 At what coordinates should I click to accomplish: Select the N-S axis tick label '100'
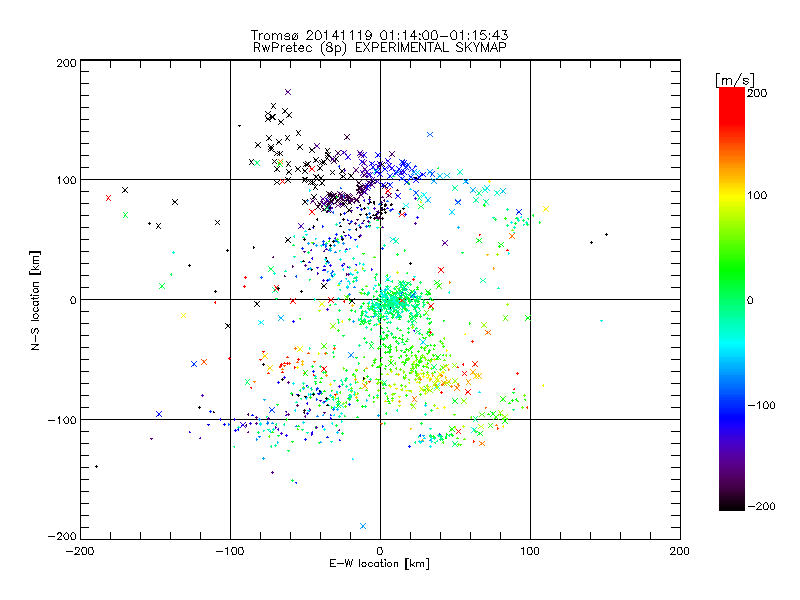click(x=66, y=180)
